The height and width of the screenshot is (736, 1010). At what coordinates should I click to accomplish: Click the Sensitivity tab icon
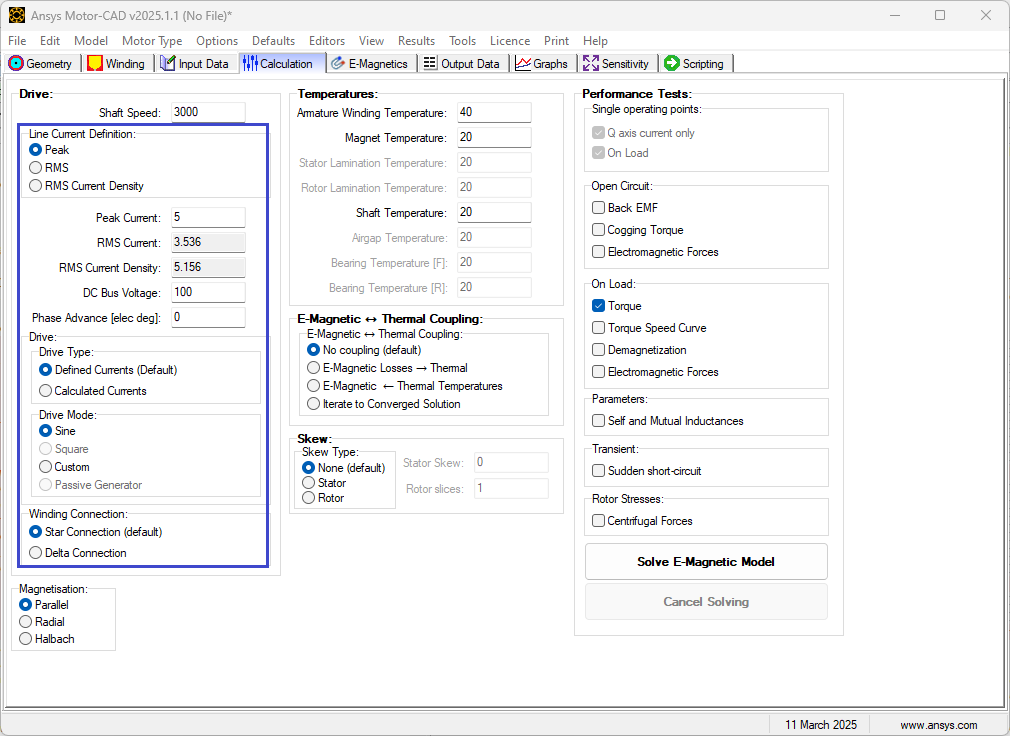[591, 63]
